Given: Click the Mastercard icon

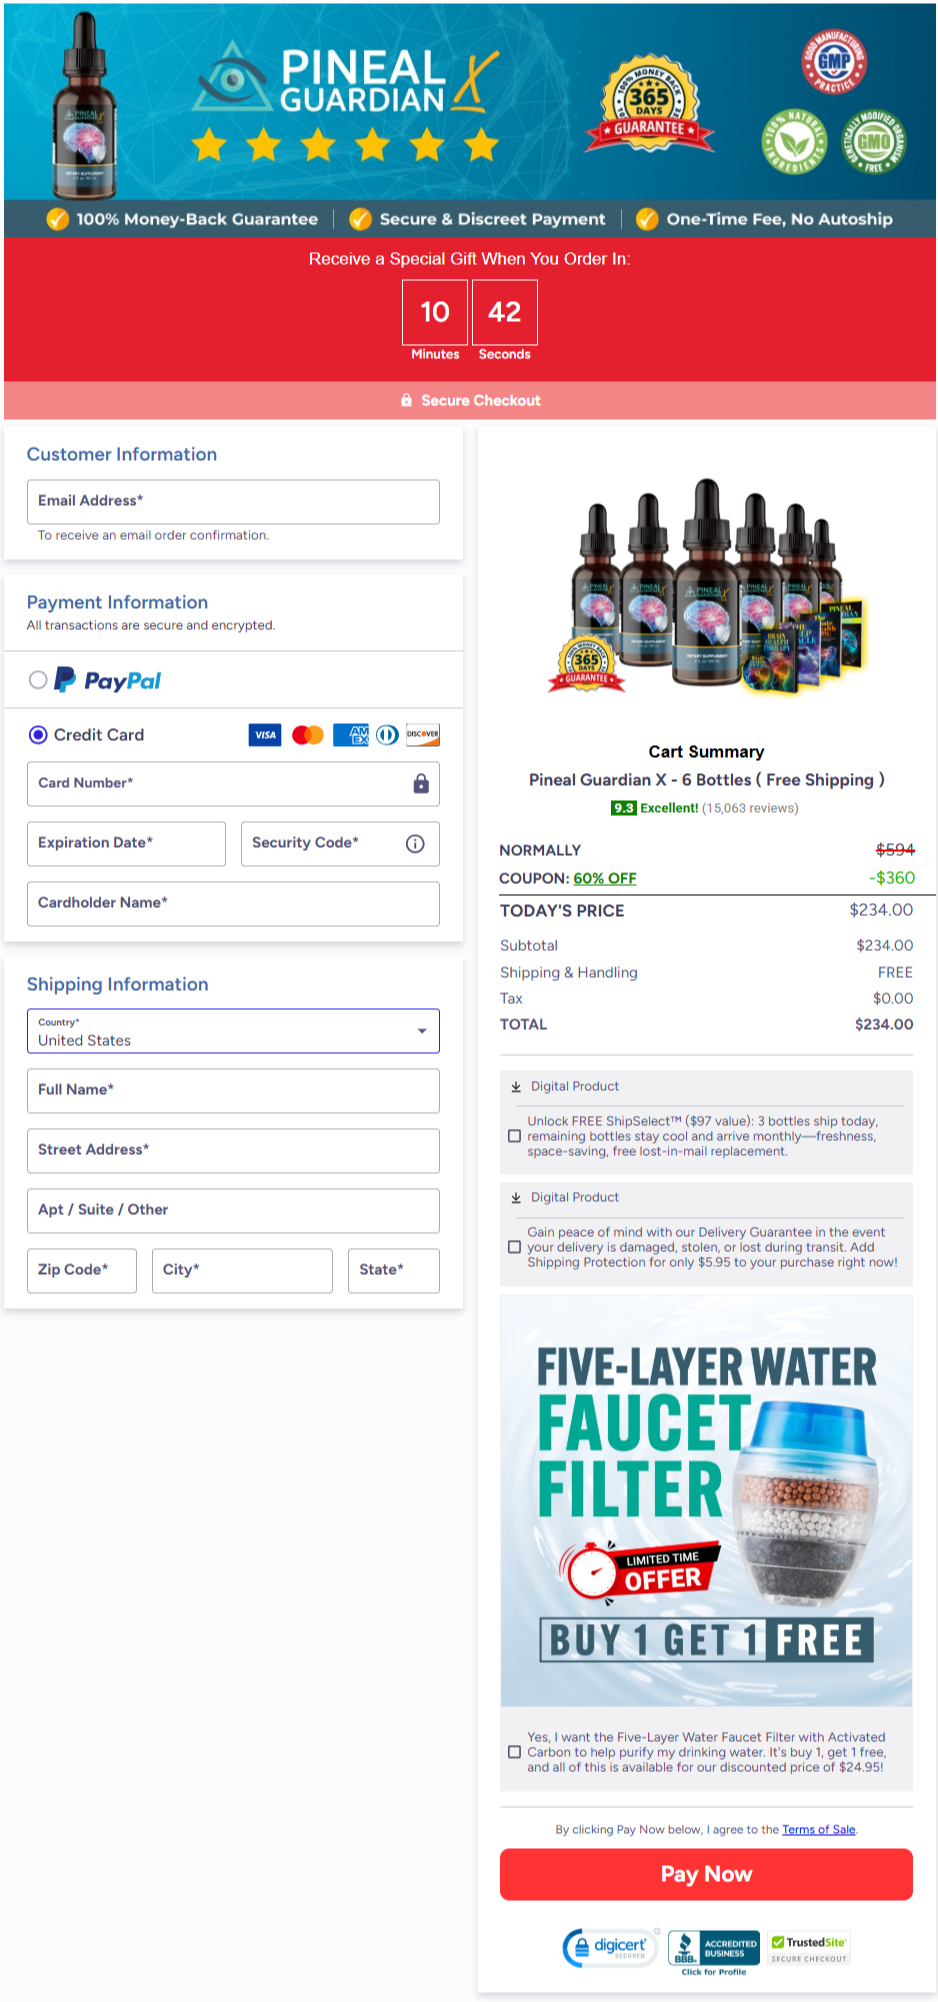Looking at the screenshot, I should coord(308,735).
